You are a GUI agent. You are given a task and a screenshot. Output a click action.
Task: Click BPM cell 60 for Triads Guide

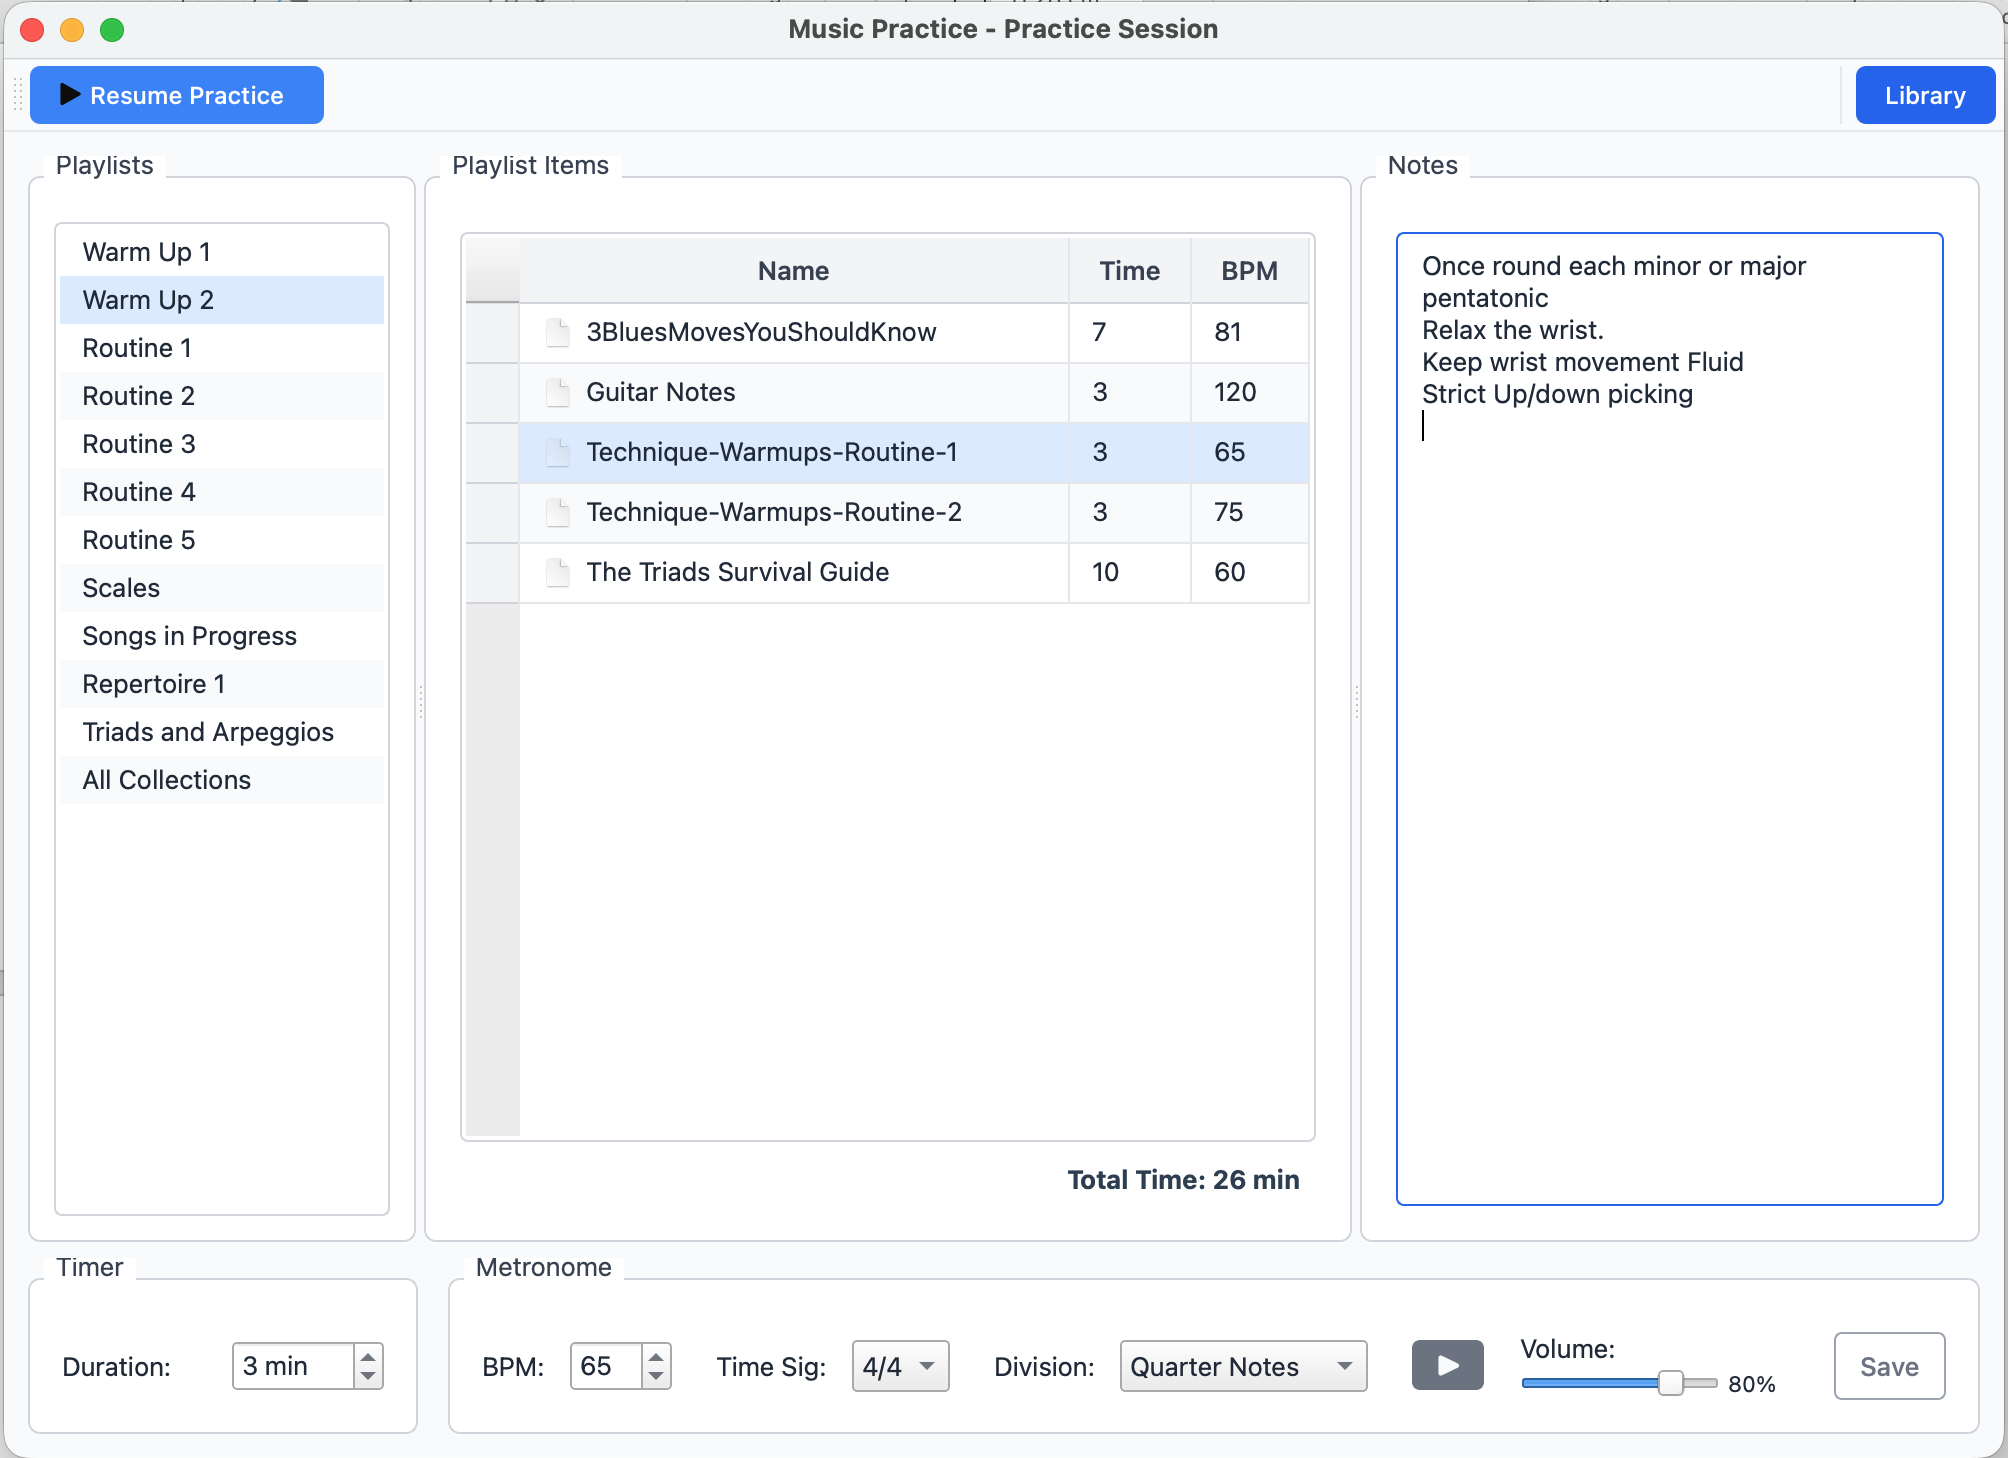(1250, 572)
